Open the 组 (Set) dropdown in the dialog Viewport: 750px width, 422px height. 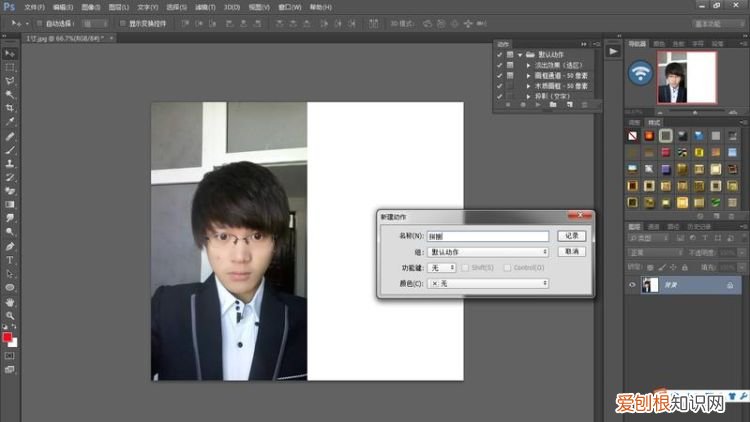[488, 252]
